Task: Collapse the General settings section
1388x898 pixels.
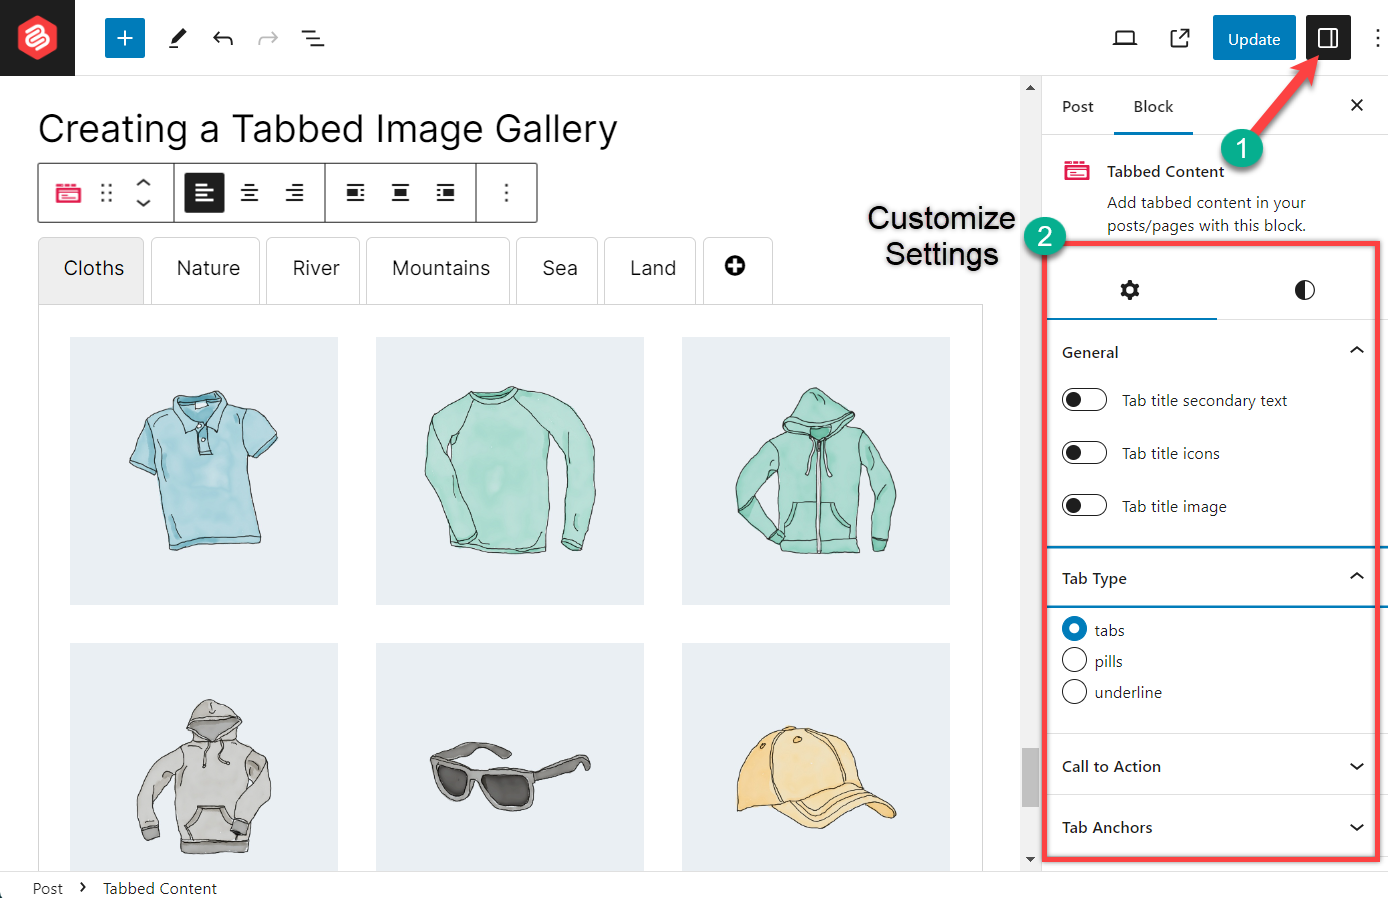Action: click(x=1357, y=350)
